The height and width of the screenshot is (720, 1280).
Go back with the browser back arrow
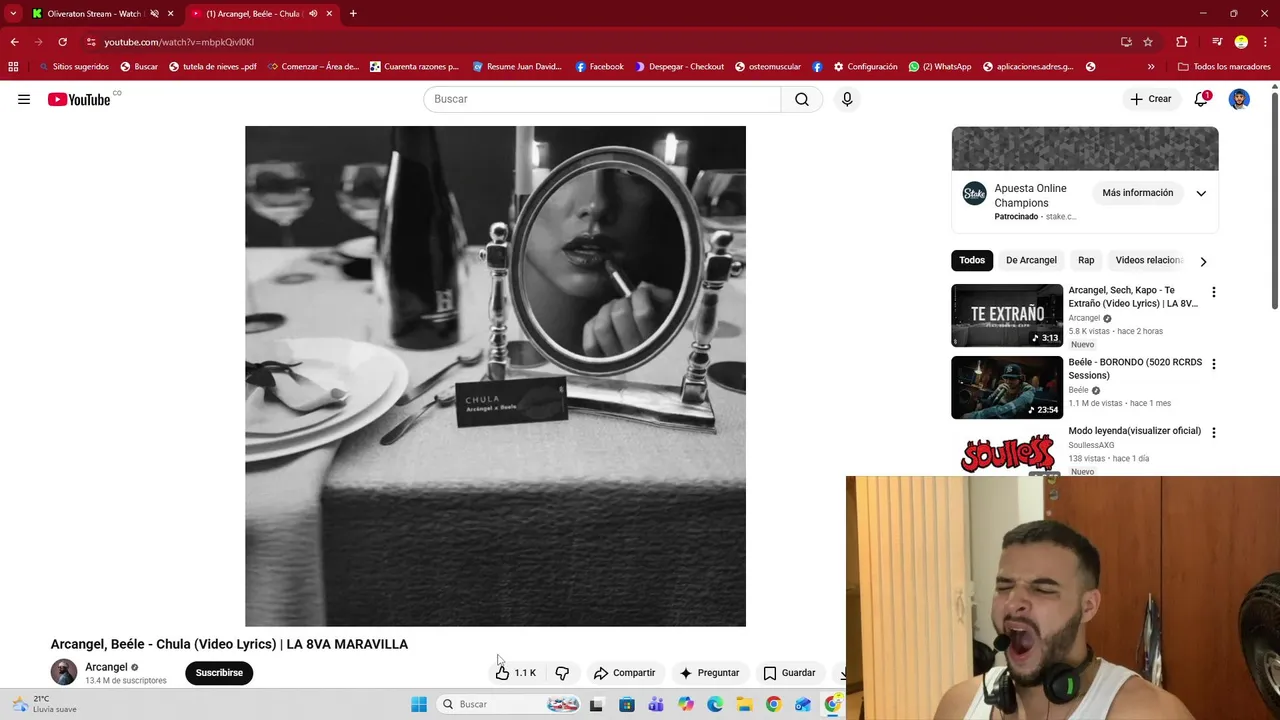(x=14, y=42)
